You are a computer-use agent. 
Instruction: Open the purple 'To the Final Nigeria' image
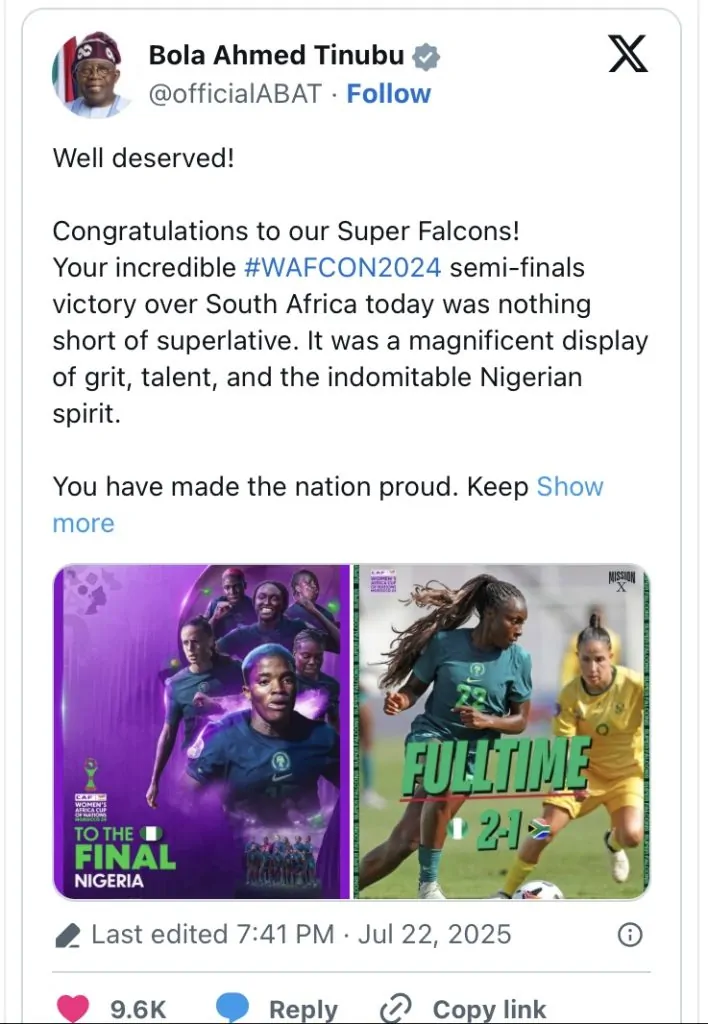tap(201, 731)
